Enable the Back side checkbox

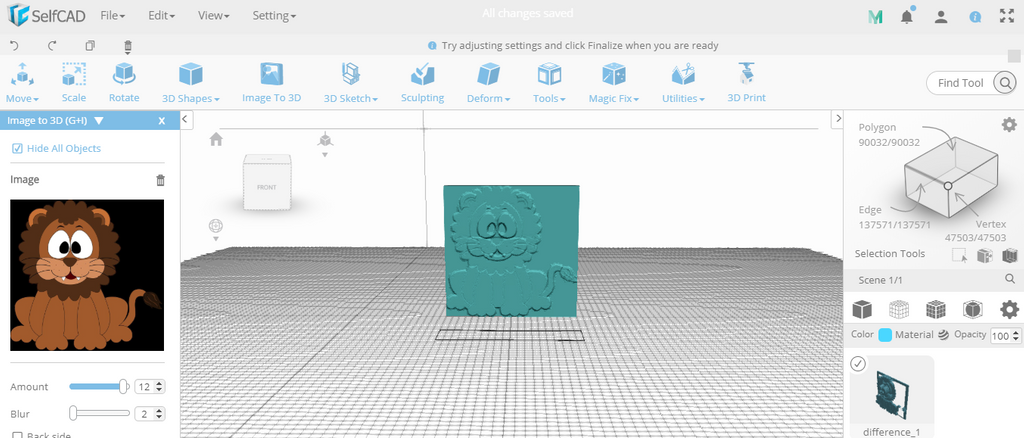[17, 434]
